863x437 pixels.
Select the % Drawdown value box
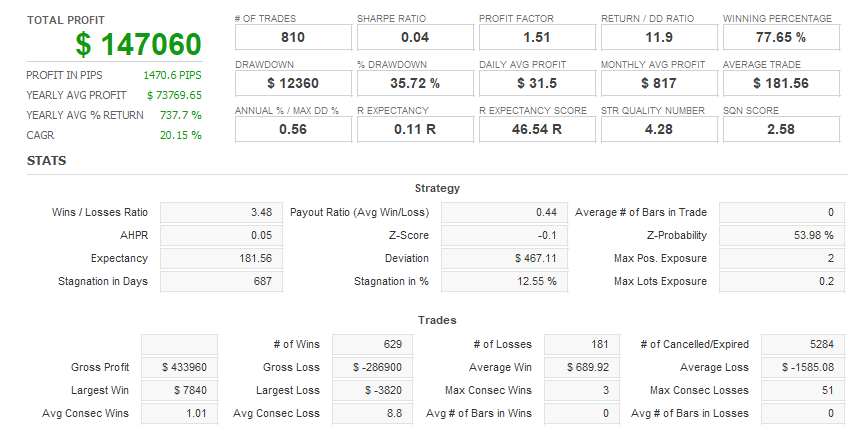click(x=415, y=83)
